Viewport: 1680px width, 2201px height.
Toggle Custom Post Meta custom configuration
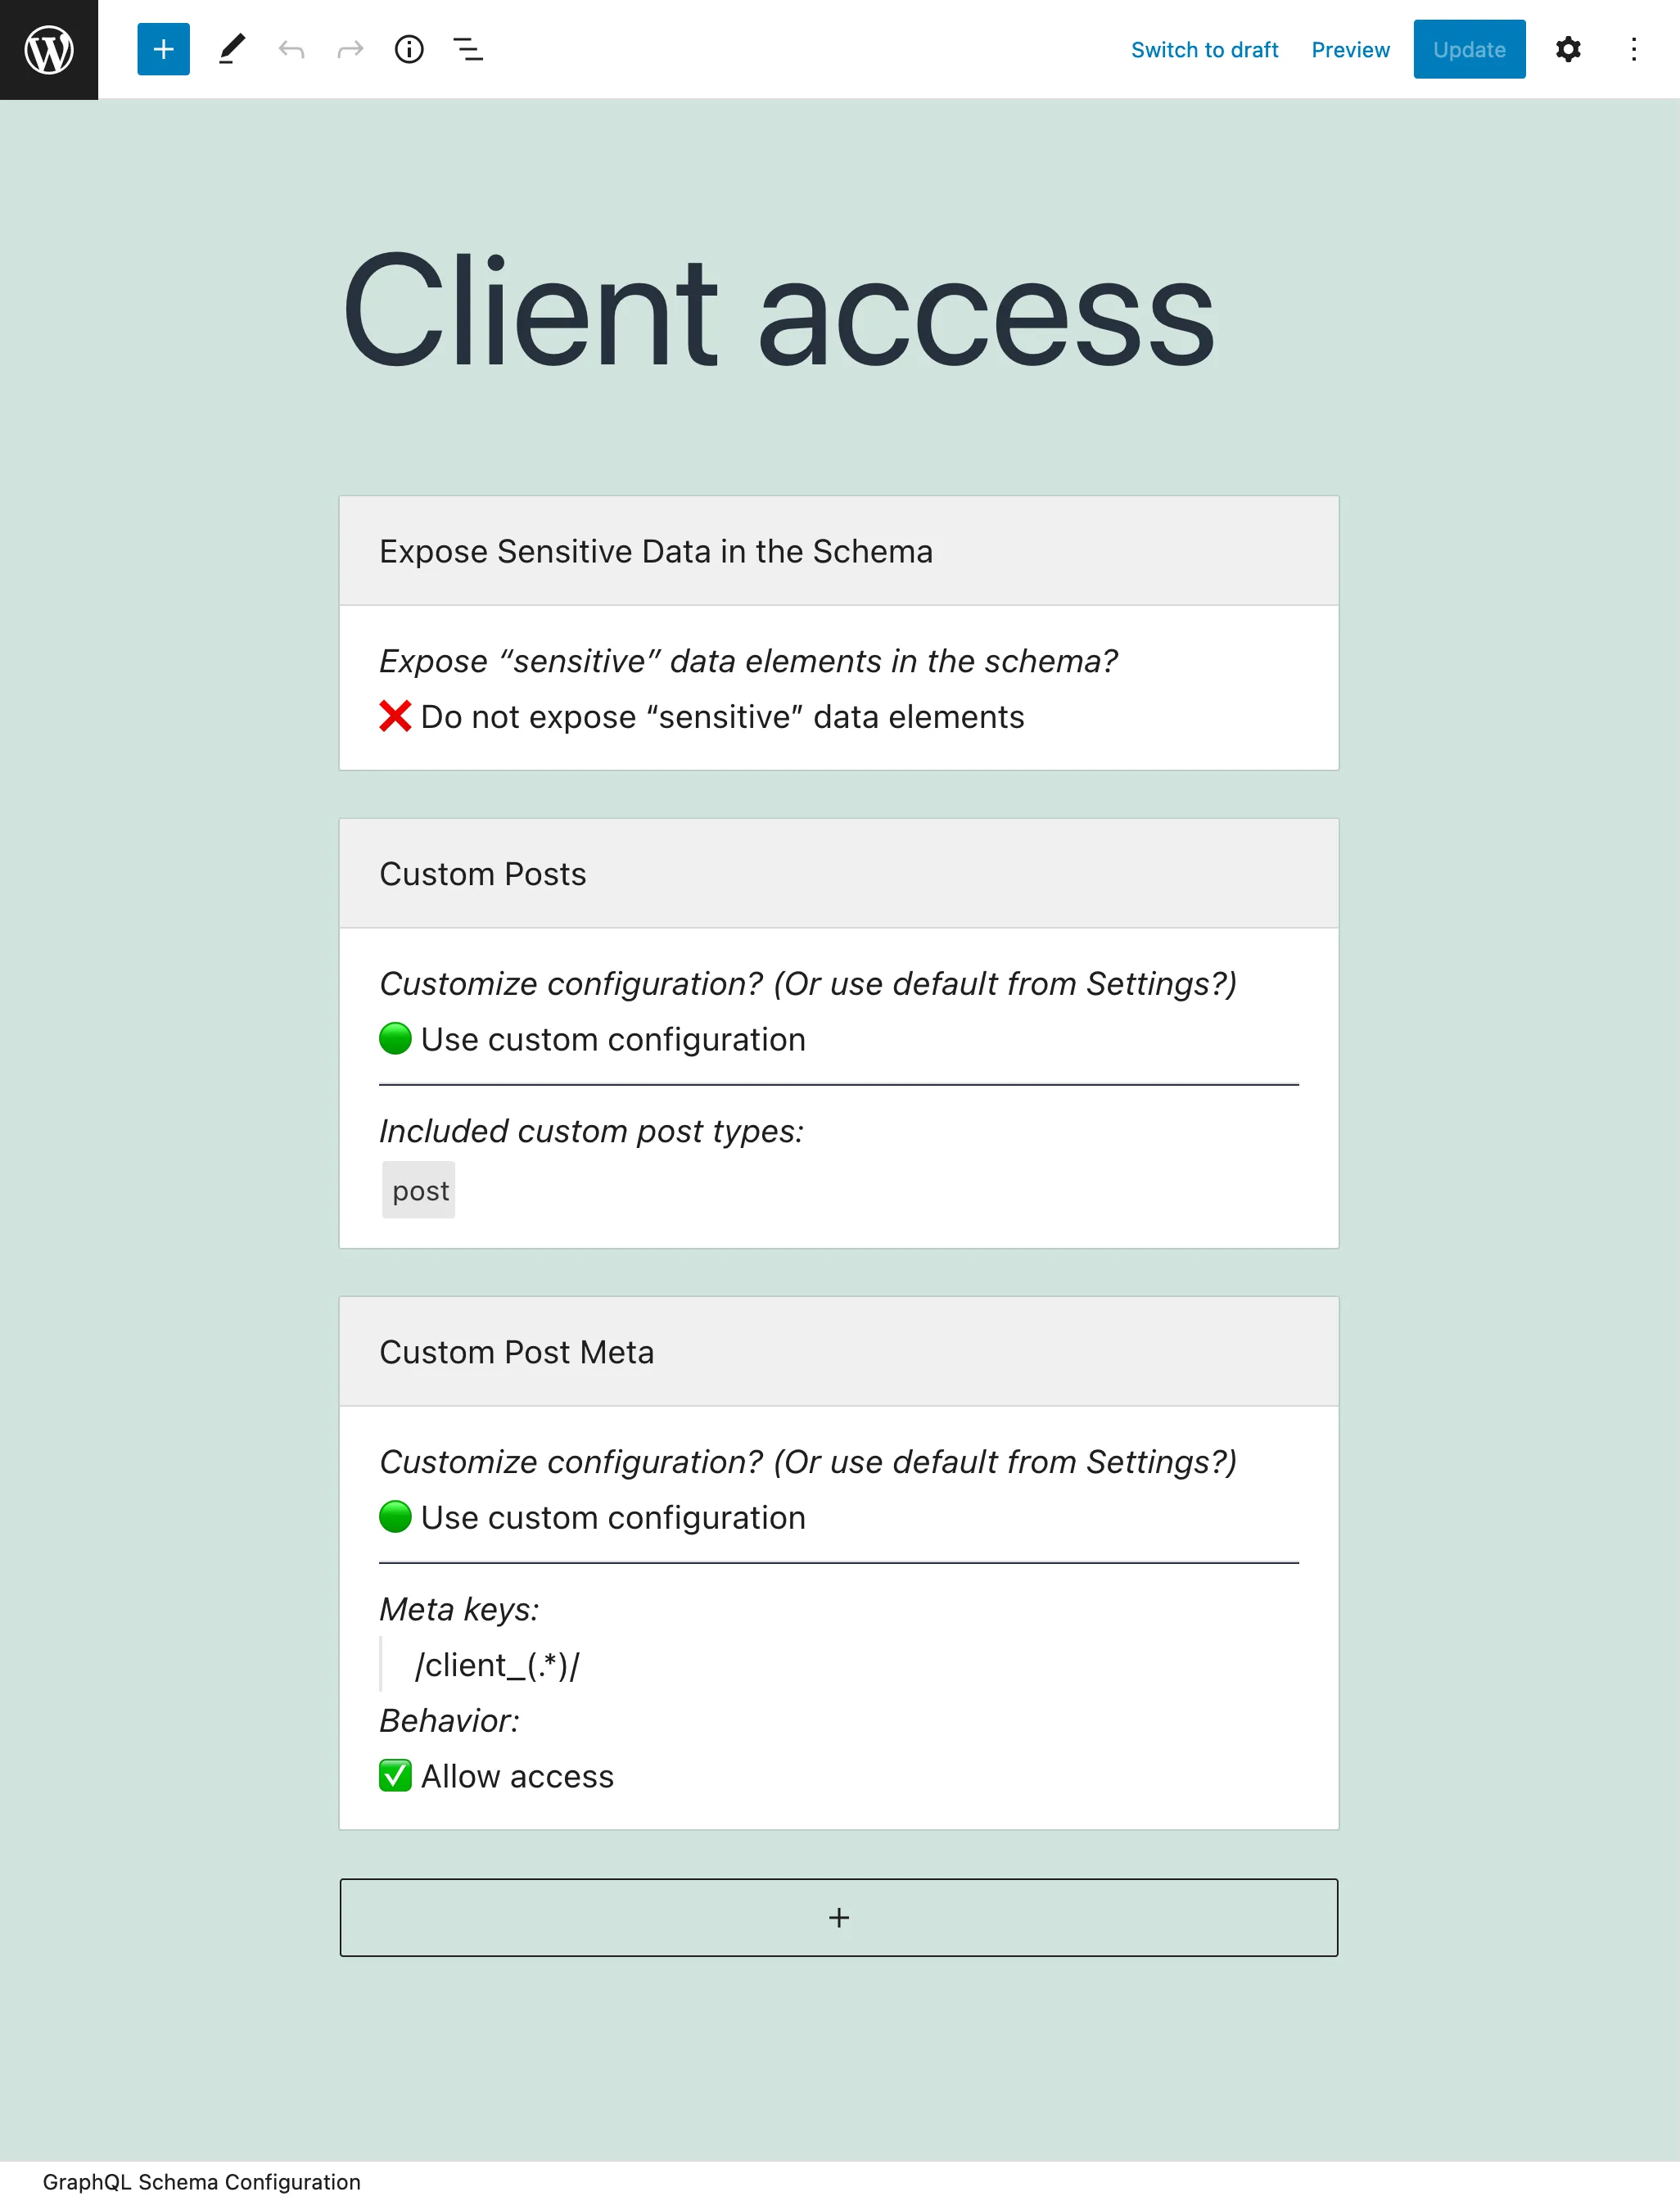(x=395, y=1518)
